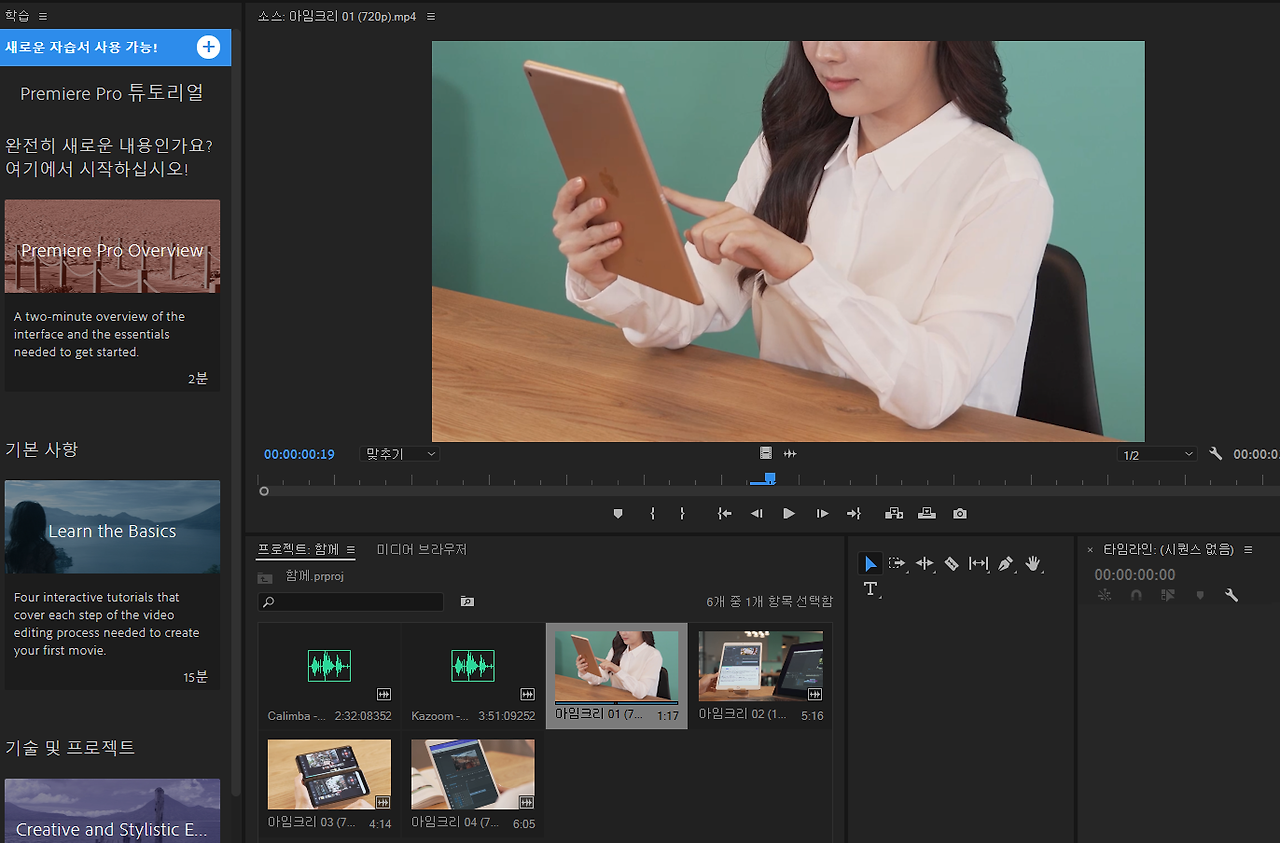The width and height of the screenshot is (1280, 843).
Task: Select the Track Select Forward tool
Action: click(x=897, y=564)
